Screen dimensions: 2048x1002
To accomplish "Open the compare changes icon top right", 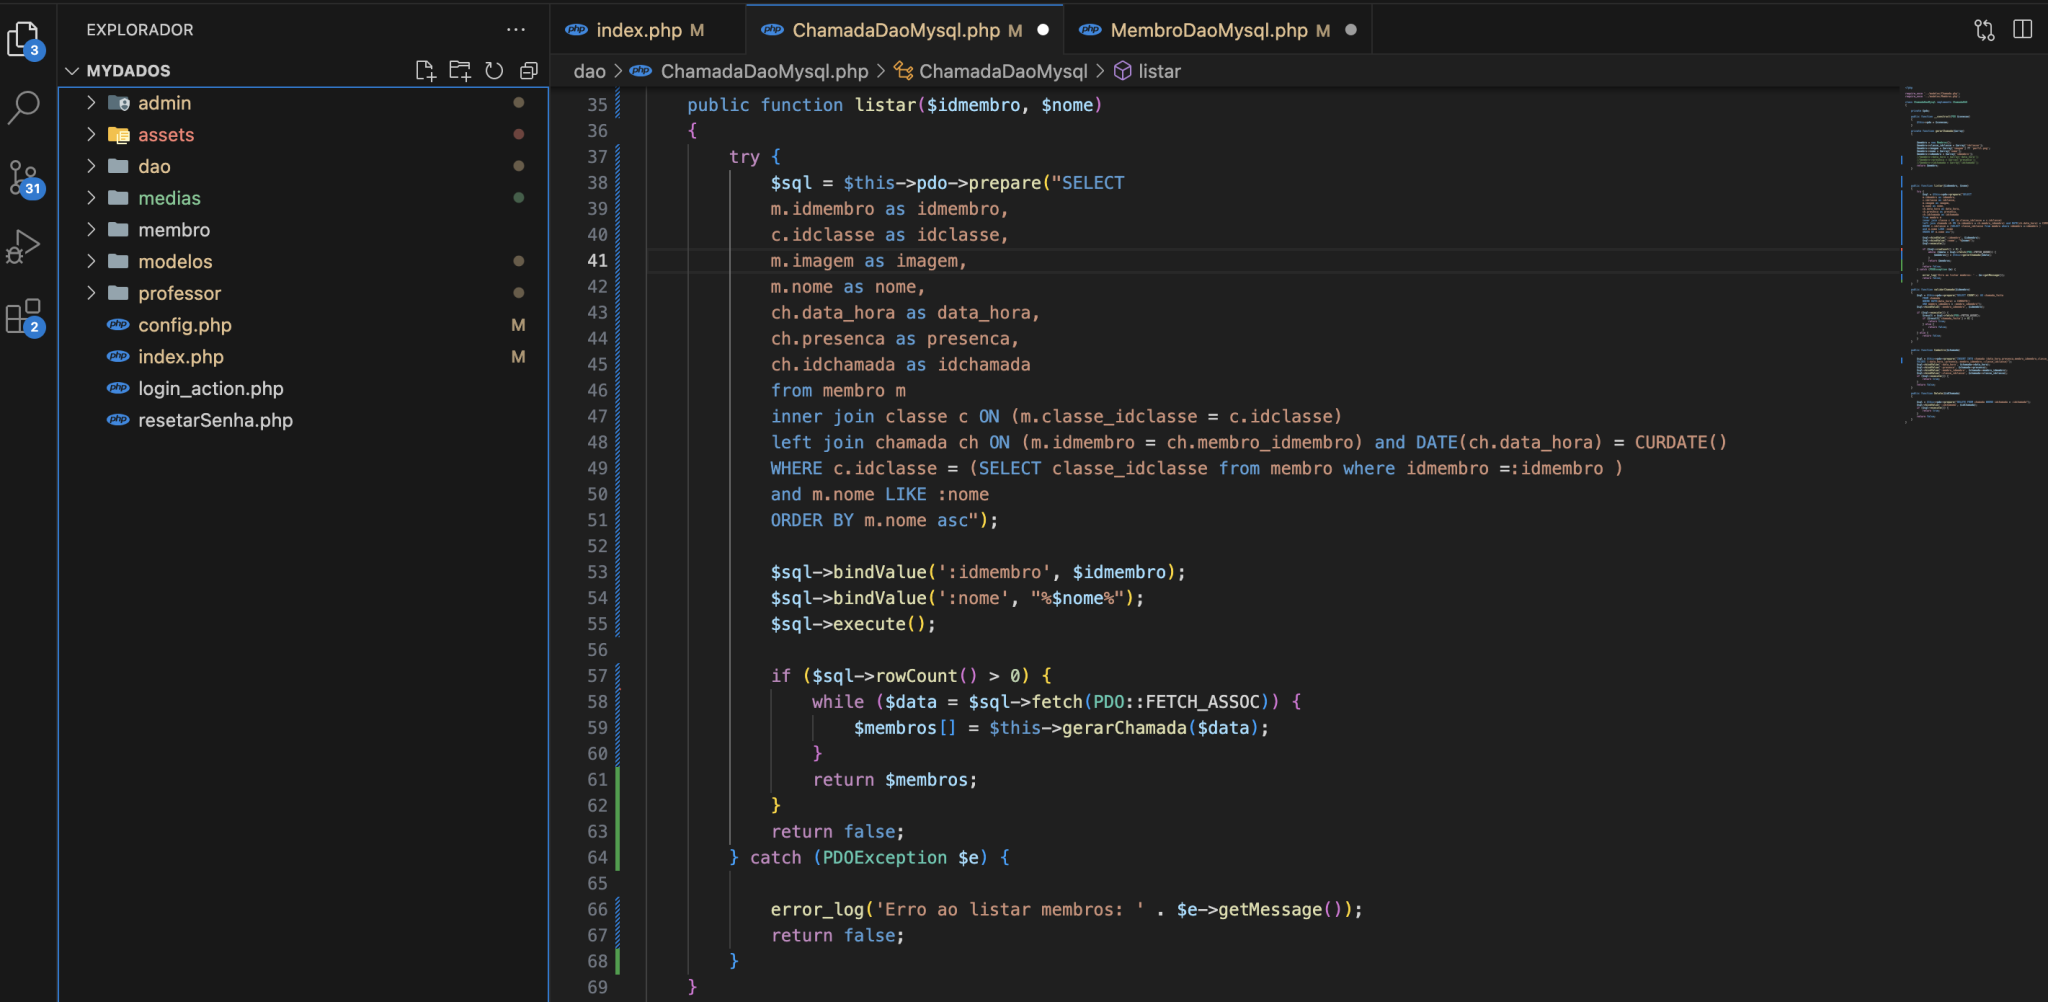I will click(x=1982, y=29).
